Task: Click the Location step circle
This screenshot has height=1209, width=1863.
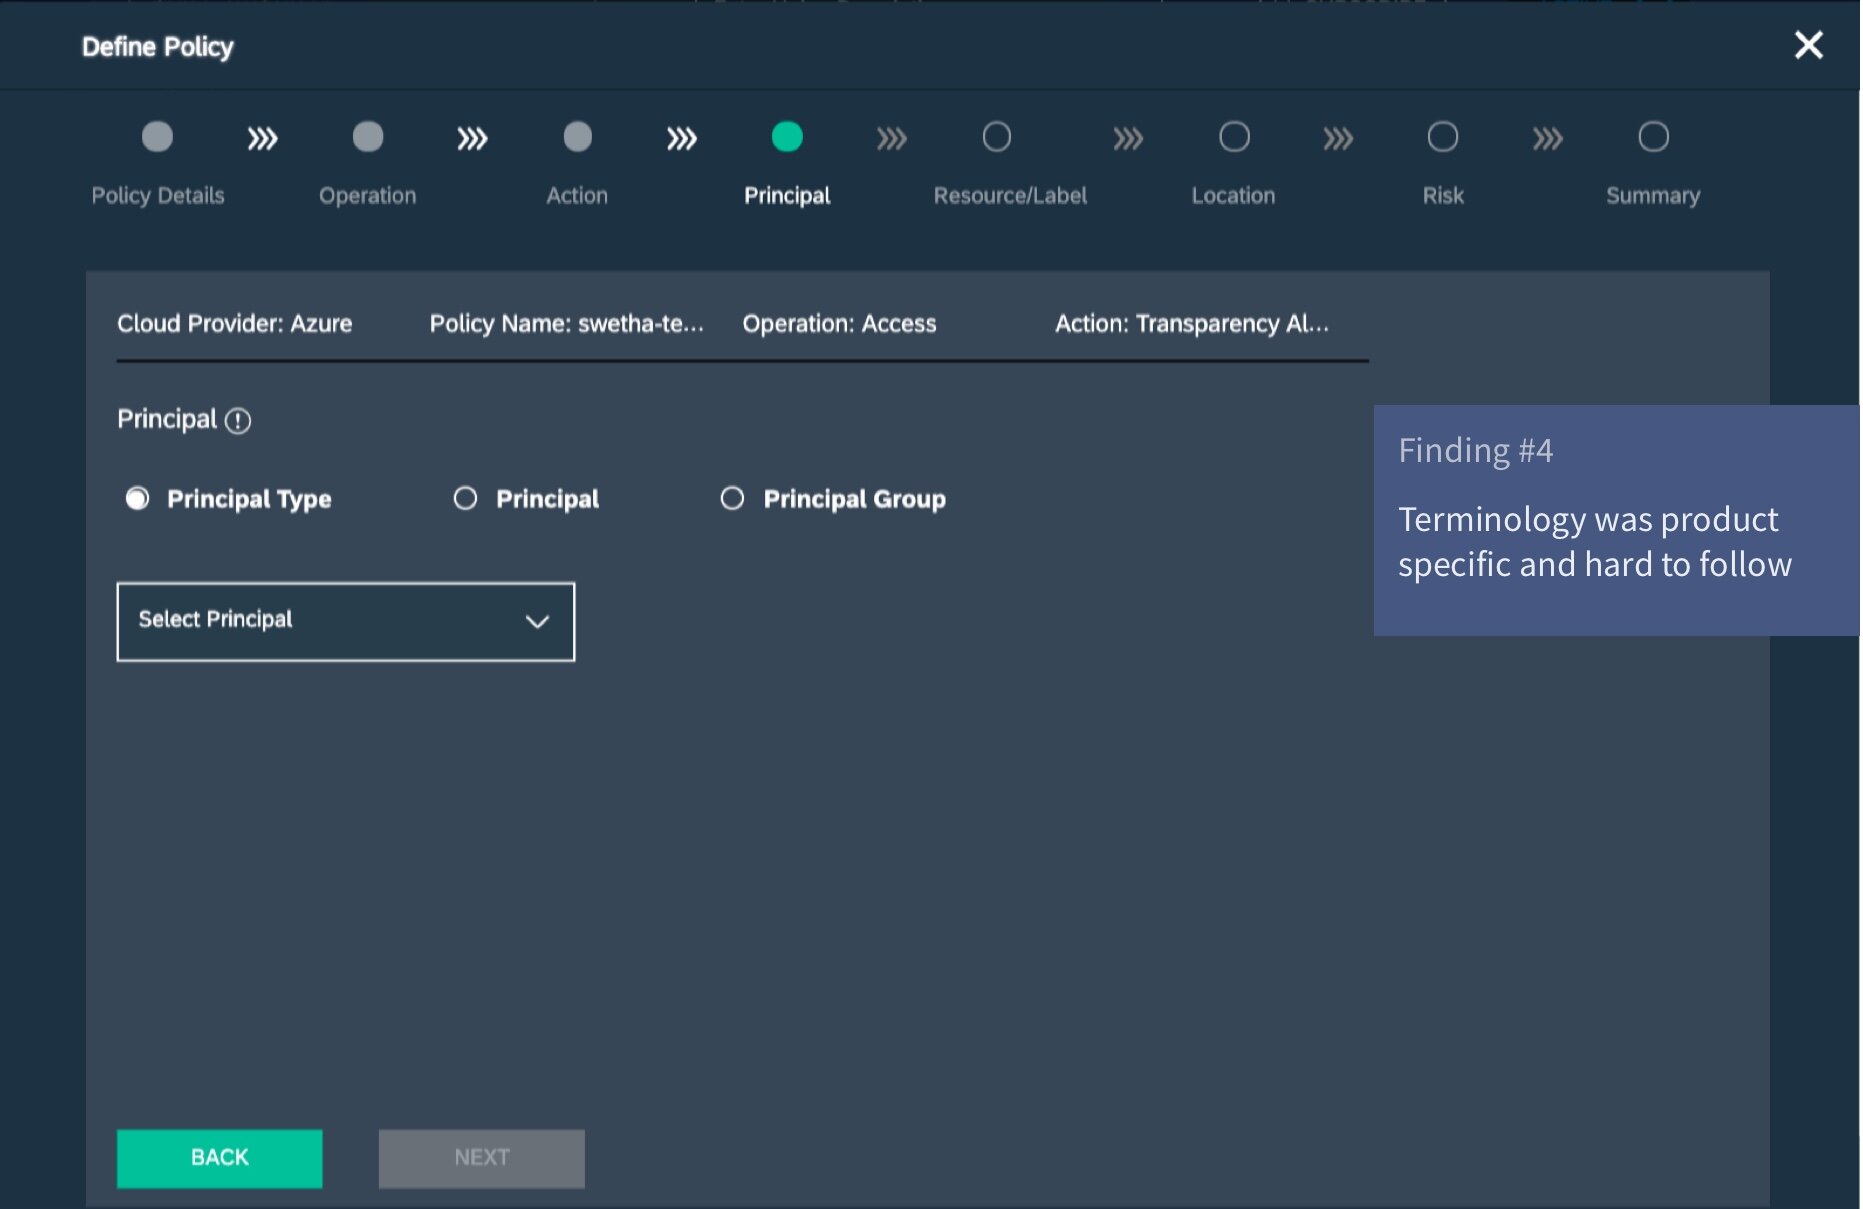Action: [1234, 137]
